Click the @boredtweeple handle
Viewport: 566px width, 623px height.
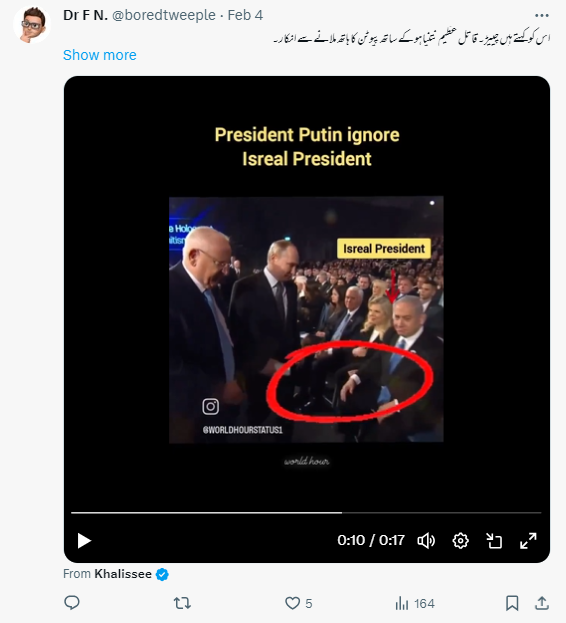click(164, 15)
